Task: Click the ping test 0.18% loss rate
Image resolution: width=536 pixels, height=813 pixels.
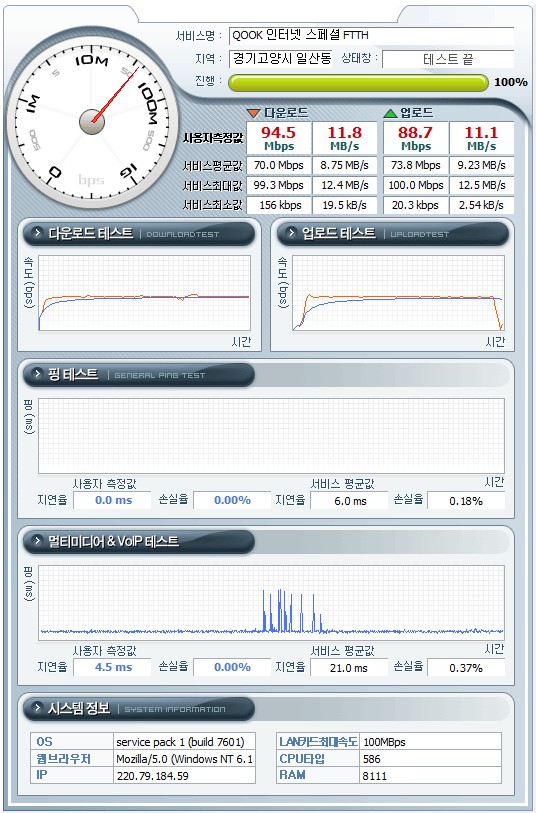Action: point(466,501)
